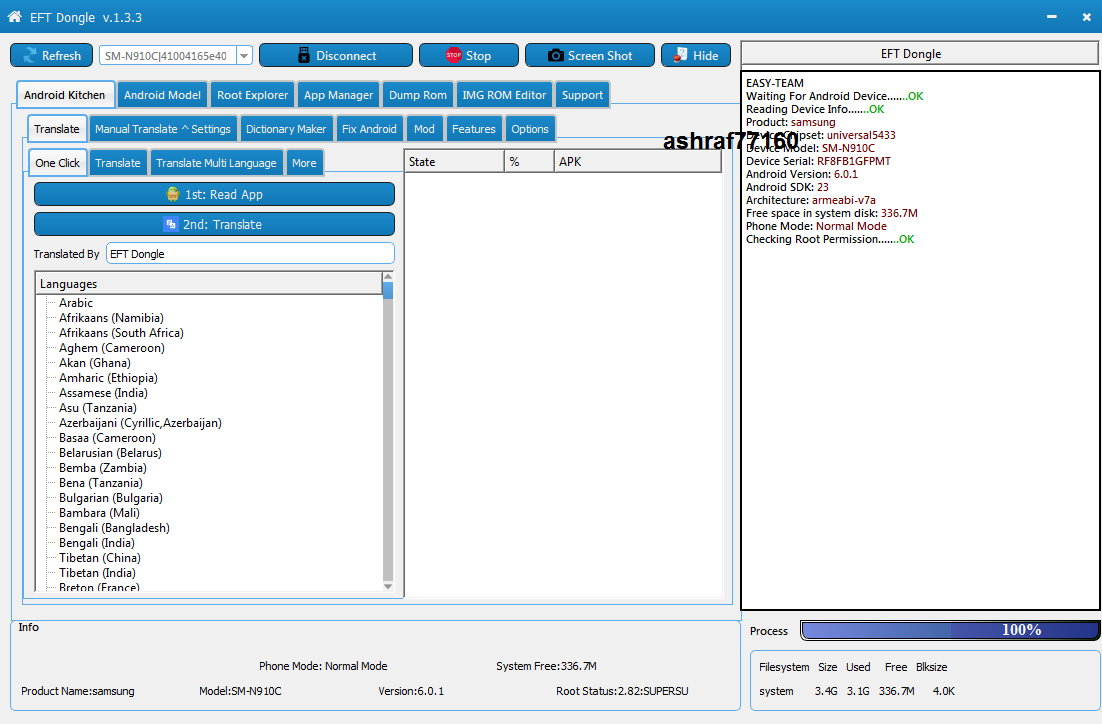Click languages list scroll up arrow

click(x=388, y=277)
